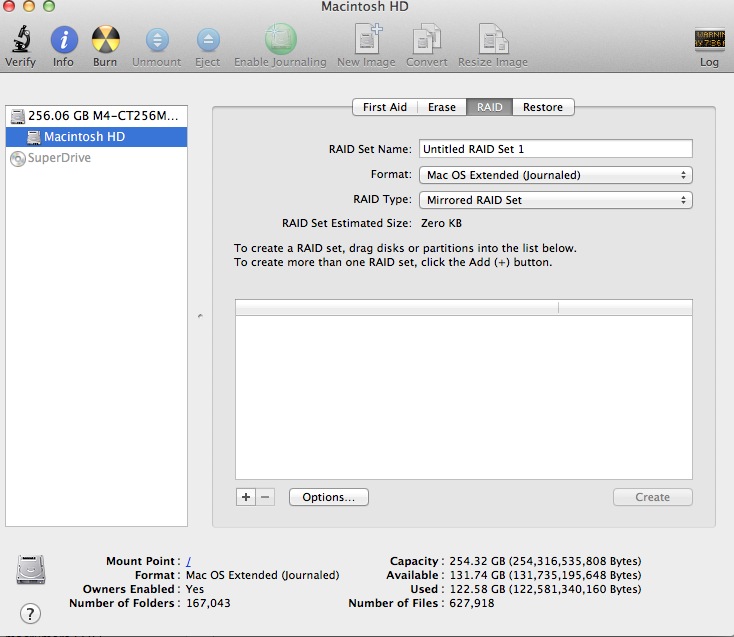This screenshot has width=734, height=637.
Task: Click the Eject toolbar icon
Action: pyautogui.click(x=208, y=40)
